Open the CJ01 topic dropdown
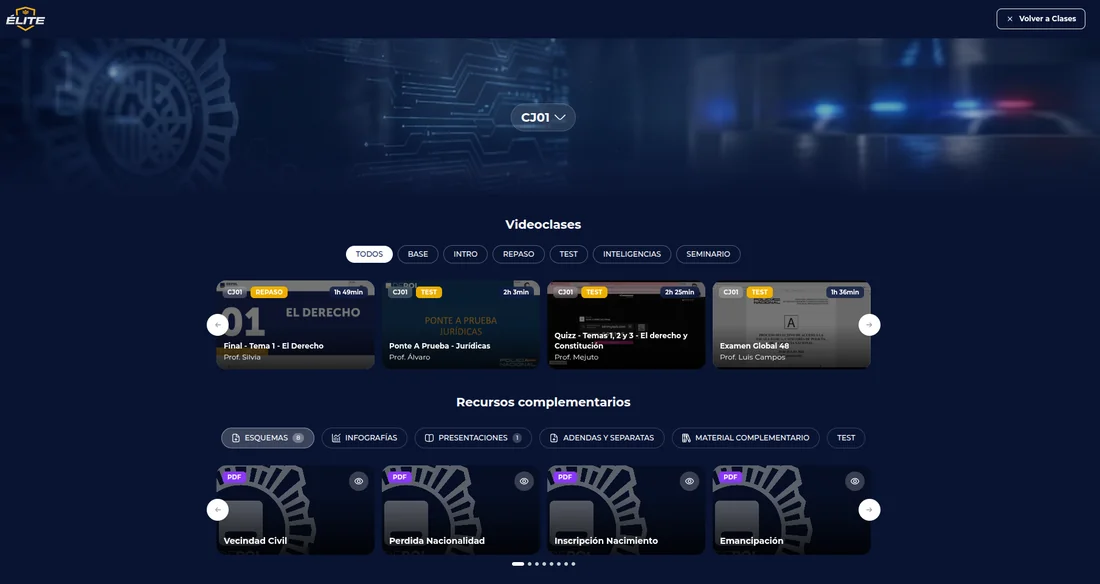Image resolution: width=1100 pixels, height=584 pixels. tap(543, 117)
